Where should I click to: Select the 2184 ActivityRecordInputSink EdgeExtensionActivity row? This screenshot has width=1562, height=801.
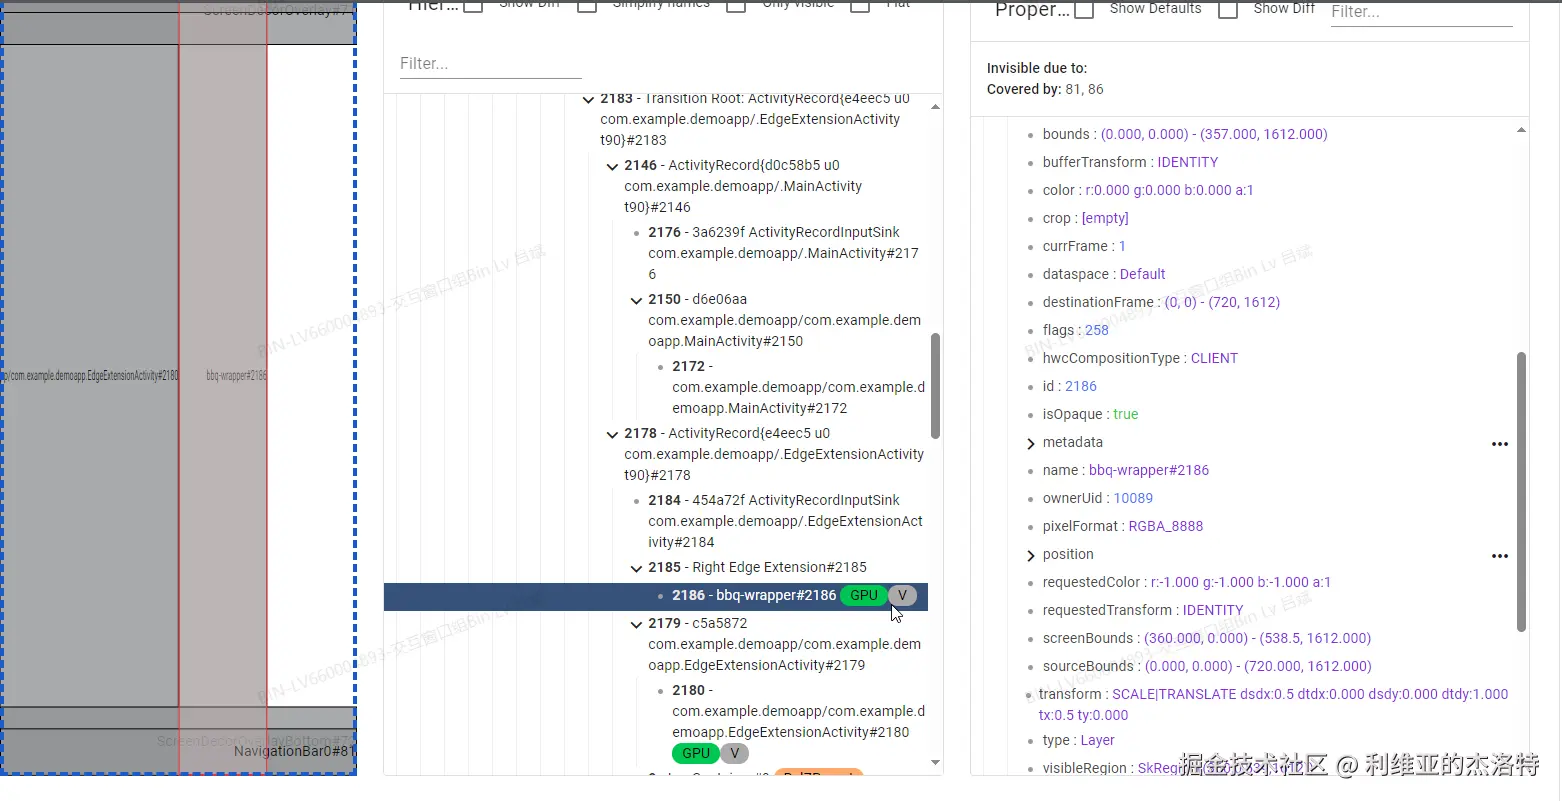(785, 521)
